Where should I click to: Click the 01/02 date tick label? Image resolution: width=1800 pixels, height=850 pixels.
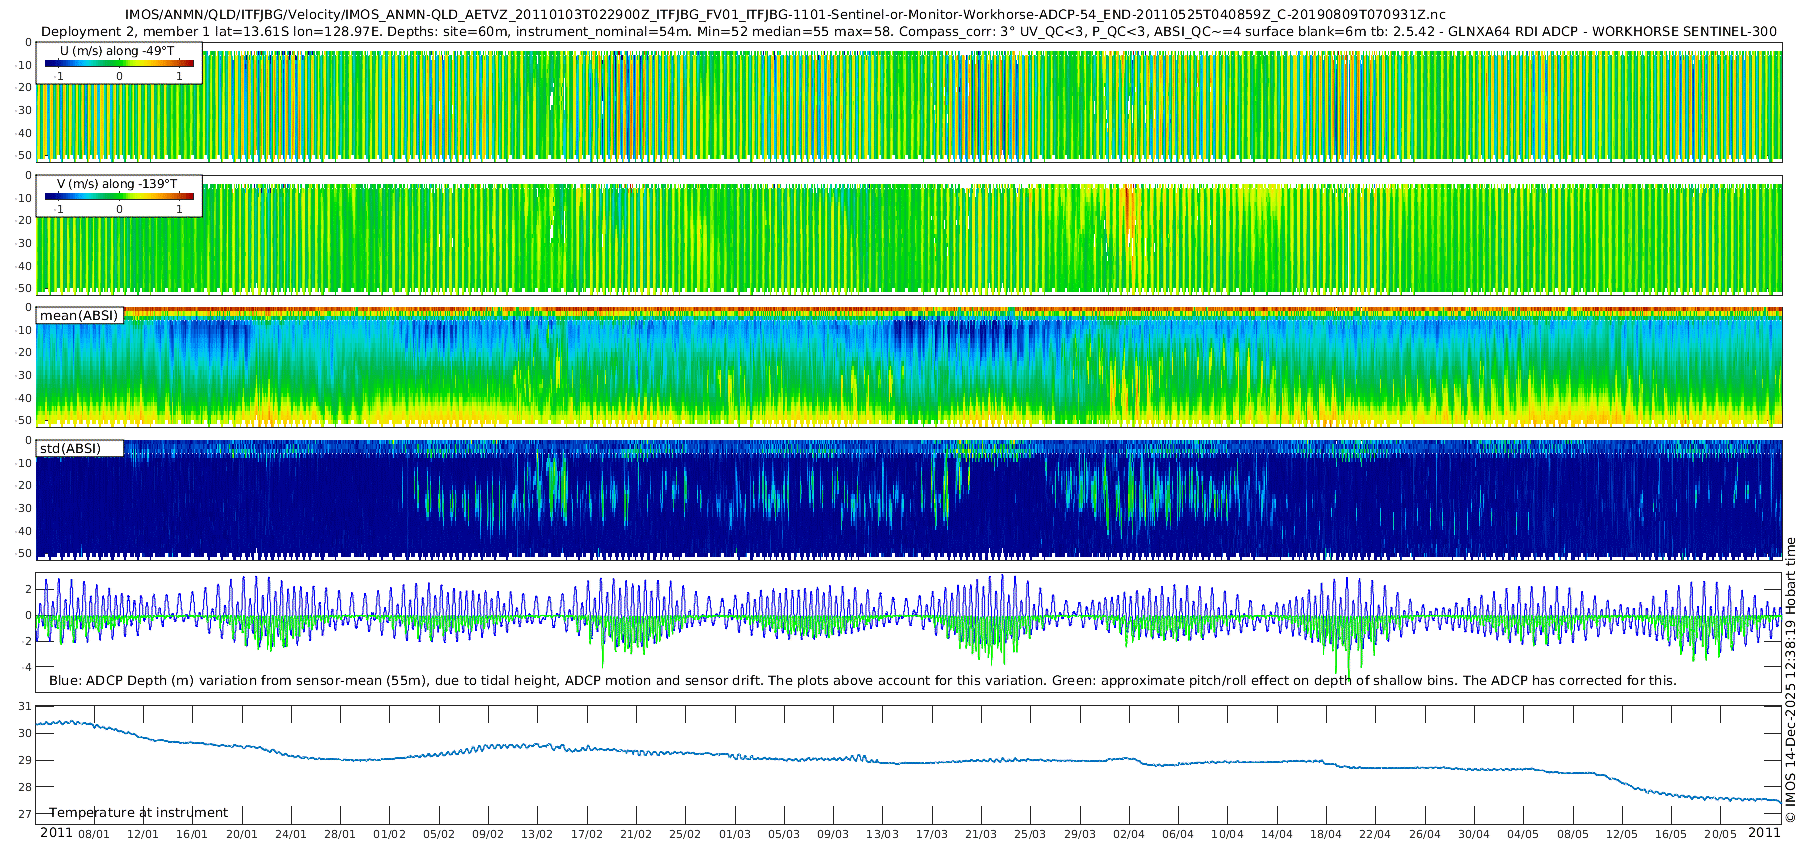click(x=389, y=834)
